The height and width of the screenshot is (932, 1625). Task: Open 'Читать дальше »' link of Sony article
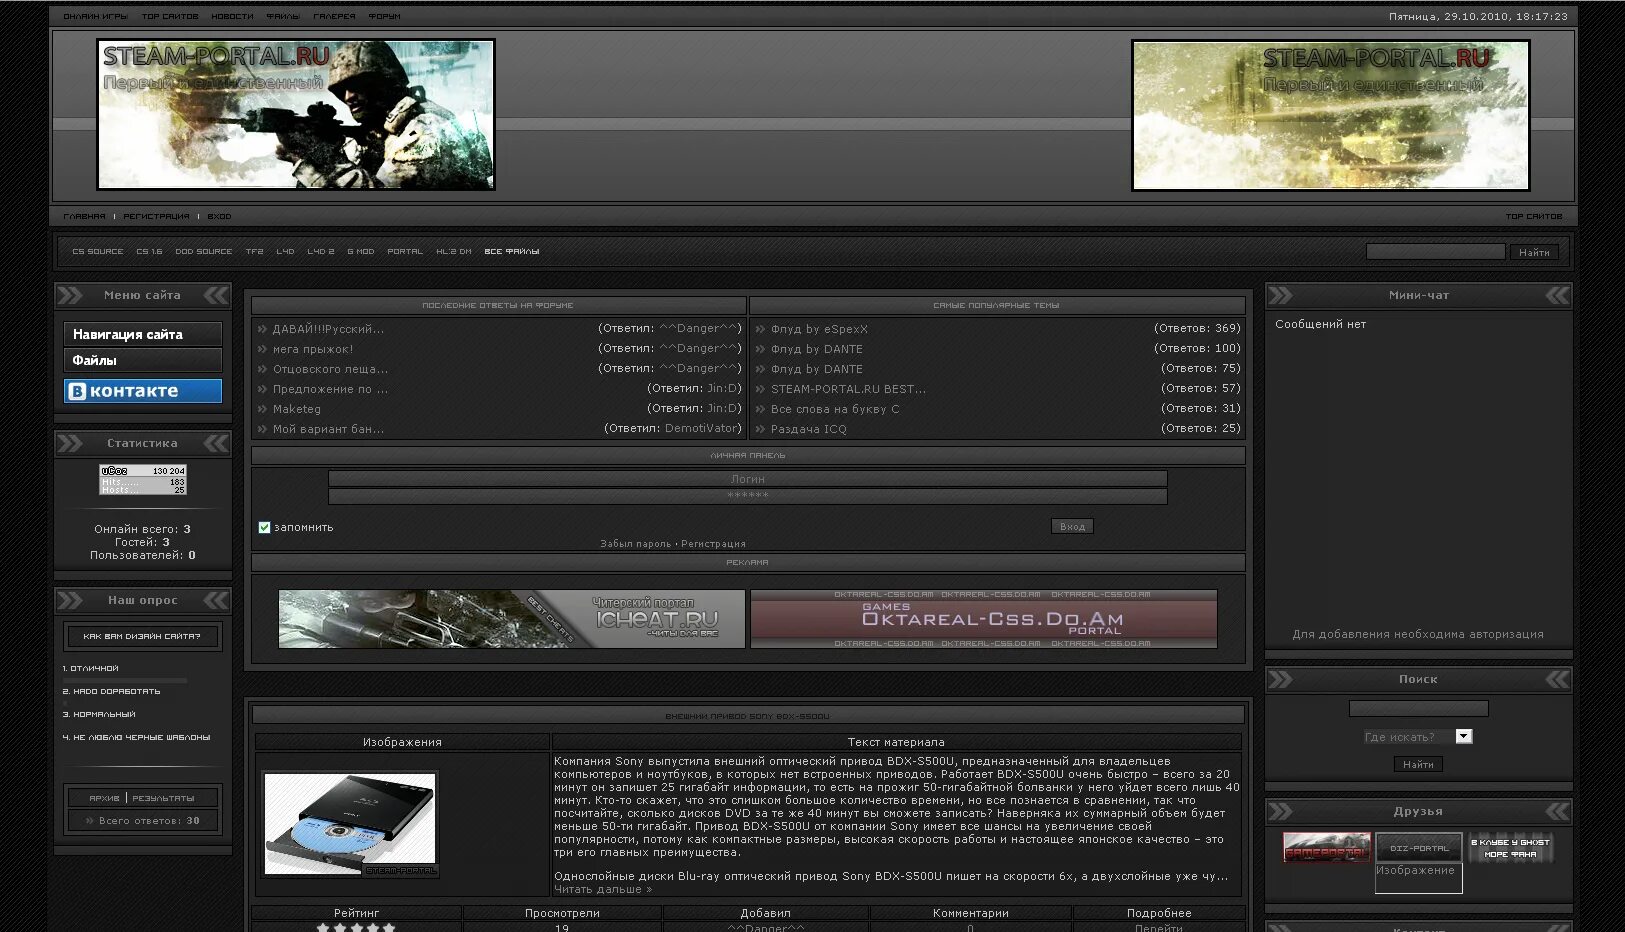603,889
